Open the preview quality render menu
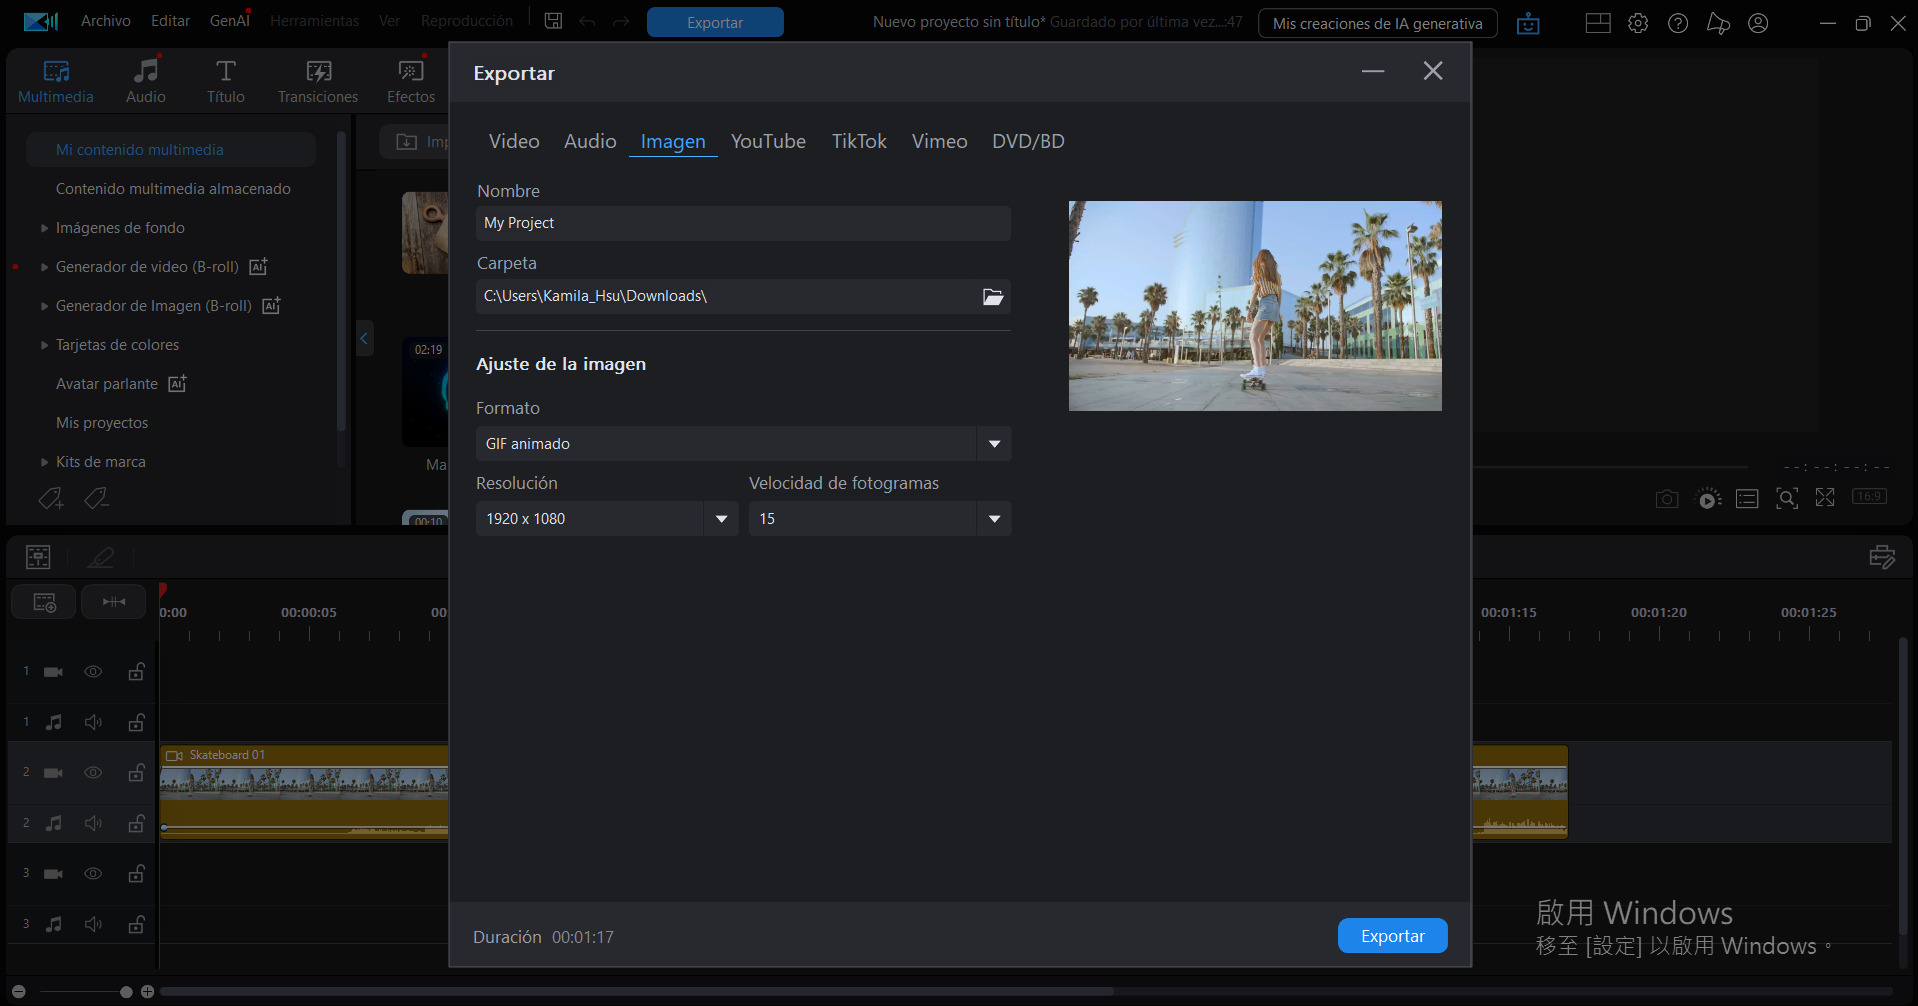1918x1006 pixels. click(1708, 497)
